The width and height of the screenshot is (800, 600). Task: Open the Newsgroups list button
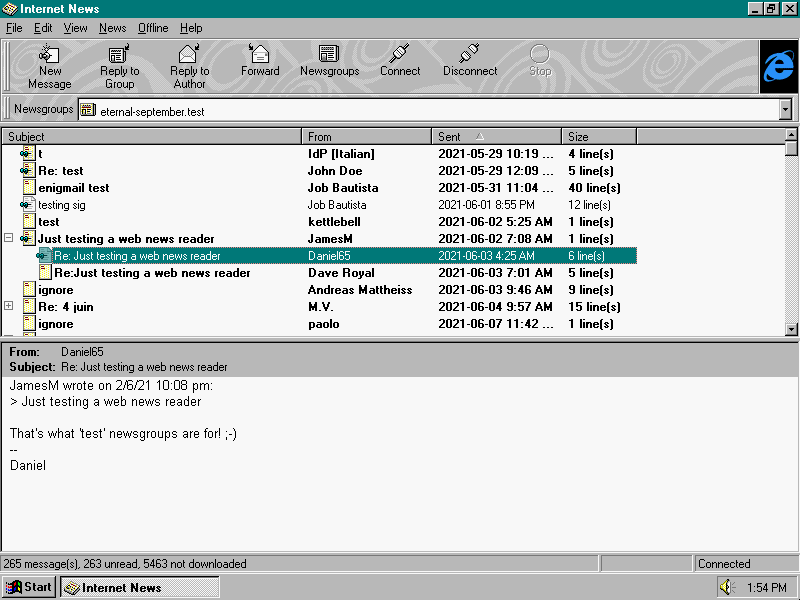click(329, 62)
